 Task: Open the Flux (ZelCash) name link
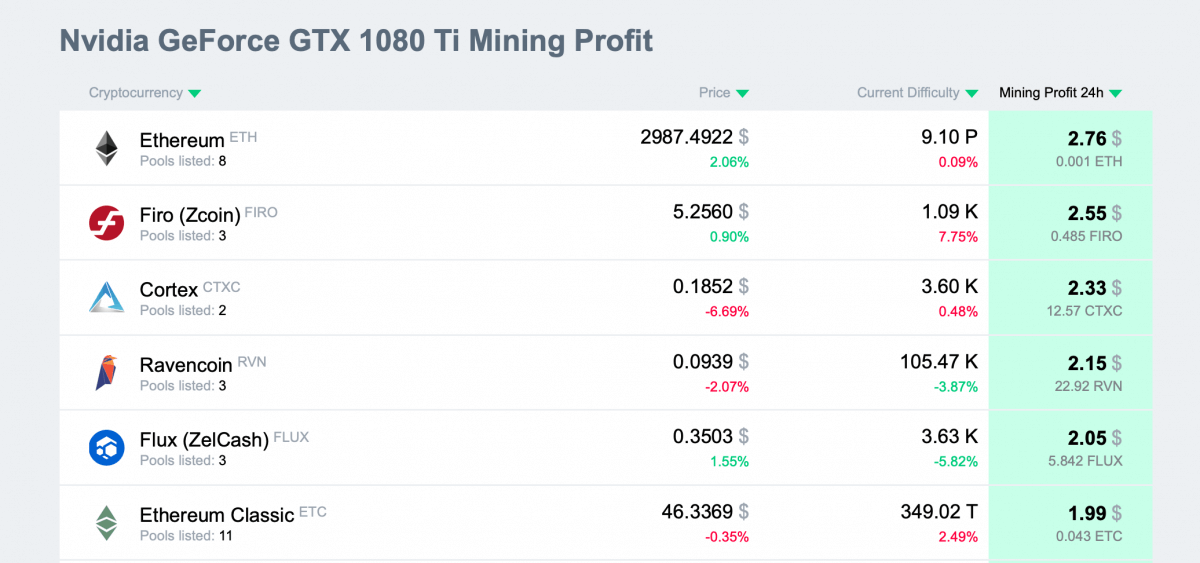(204, 440)
